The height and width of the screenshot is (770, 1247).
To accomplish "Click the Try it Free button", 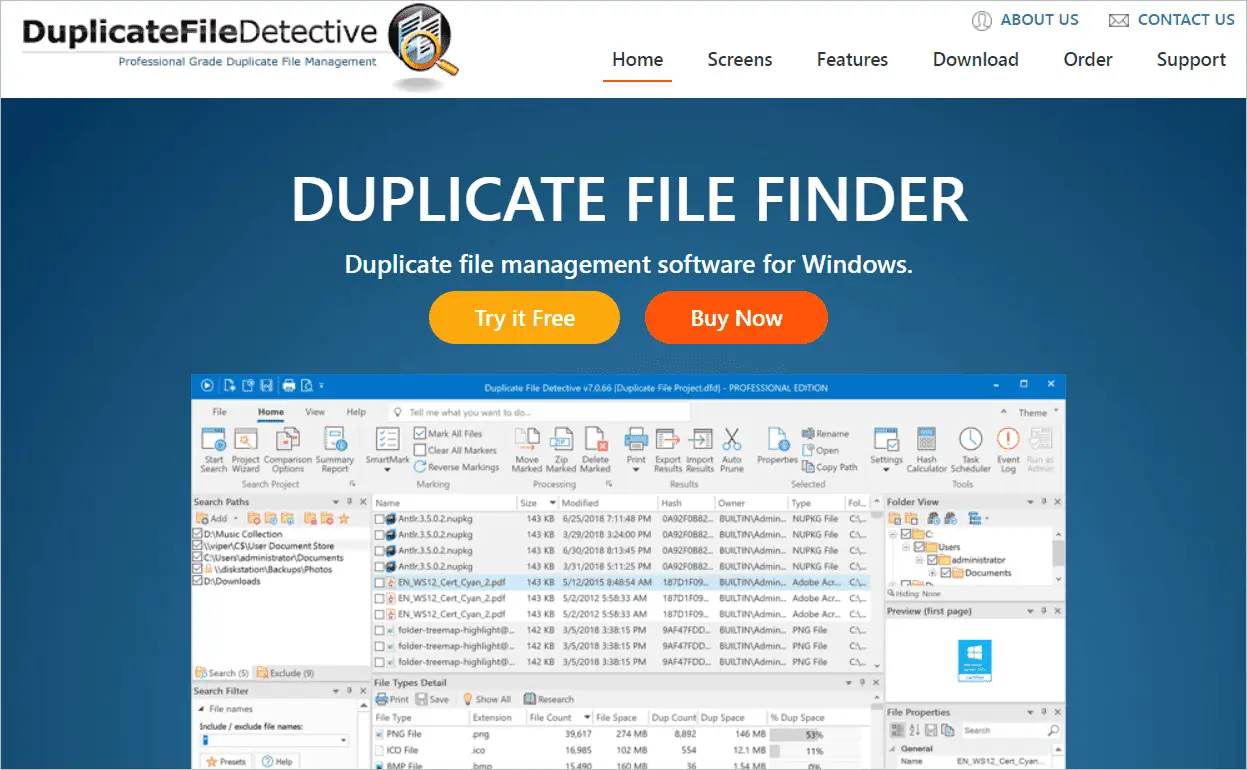I will point(525,318).
